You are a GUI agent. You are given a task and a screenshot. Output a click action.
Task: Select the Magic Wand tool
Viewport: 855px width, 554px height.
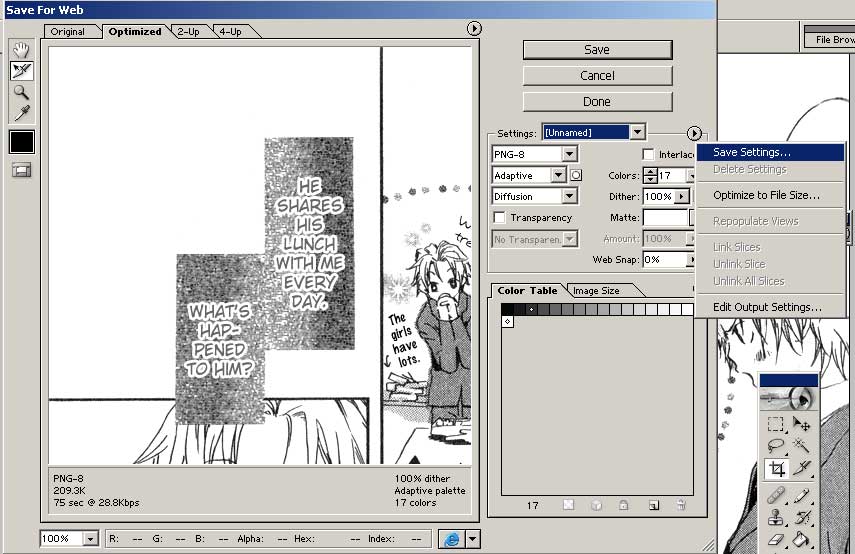tap(801, 445)
